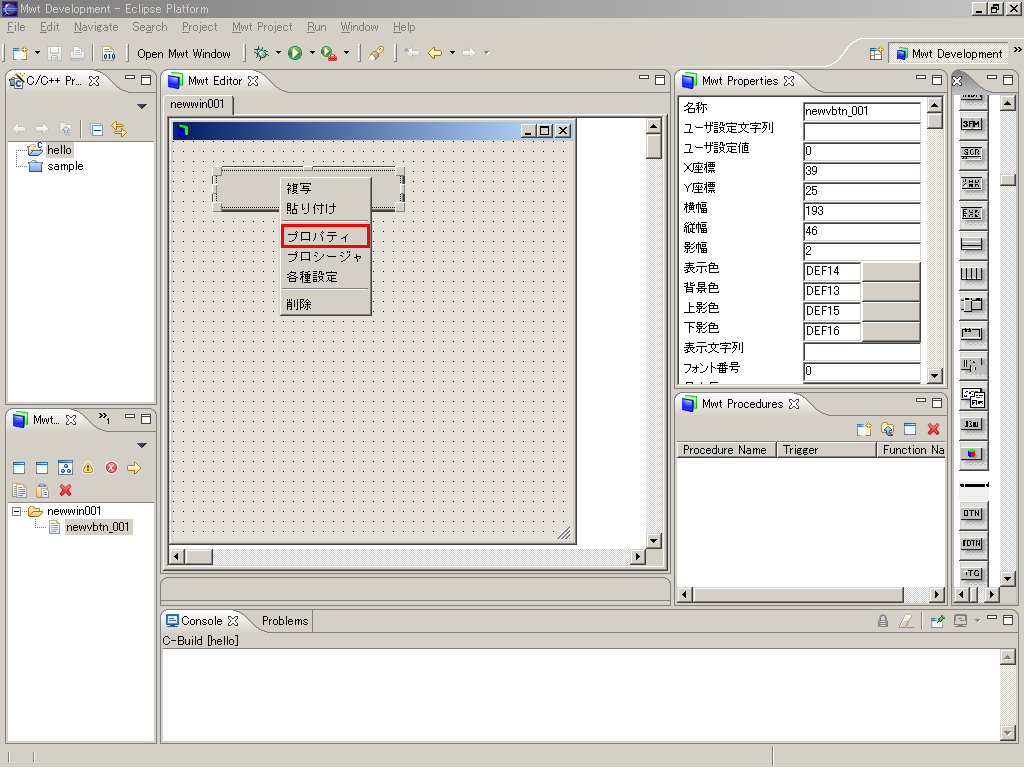
Task: Choose 複写 from the context menu
Action: [x=325, y=188]
